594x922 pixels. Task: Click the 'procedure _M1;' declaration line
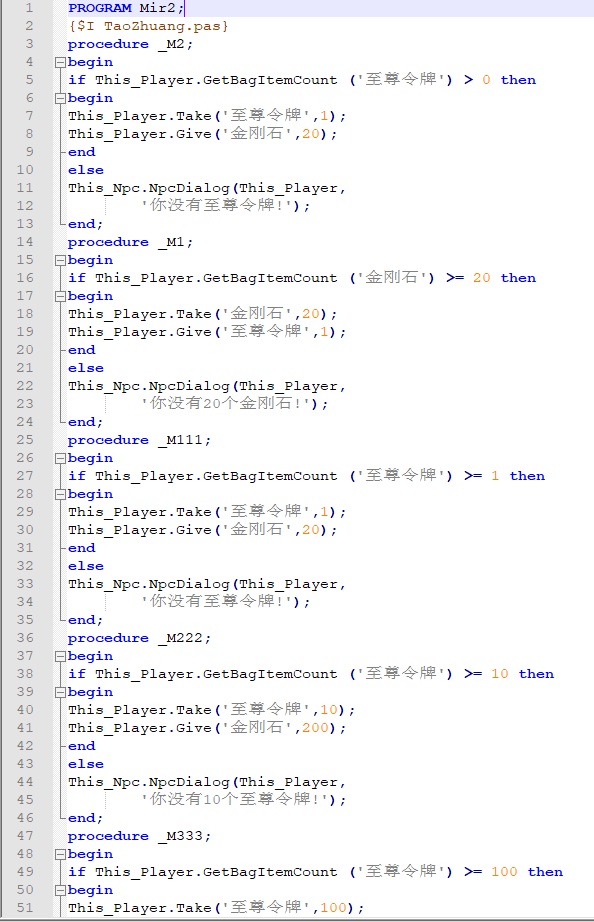(x=131, y=242)
